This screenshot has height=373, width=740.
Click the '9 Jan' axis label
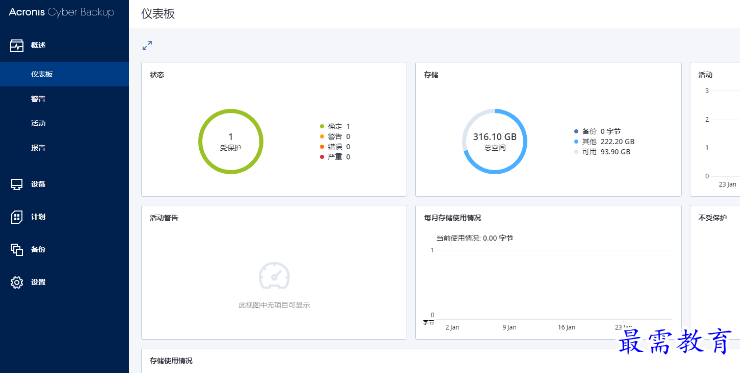(x=509, y=327)
